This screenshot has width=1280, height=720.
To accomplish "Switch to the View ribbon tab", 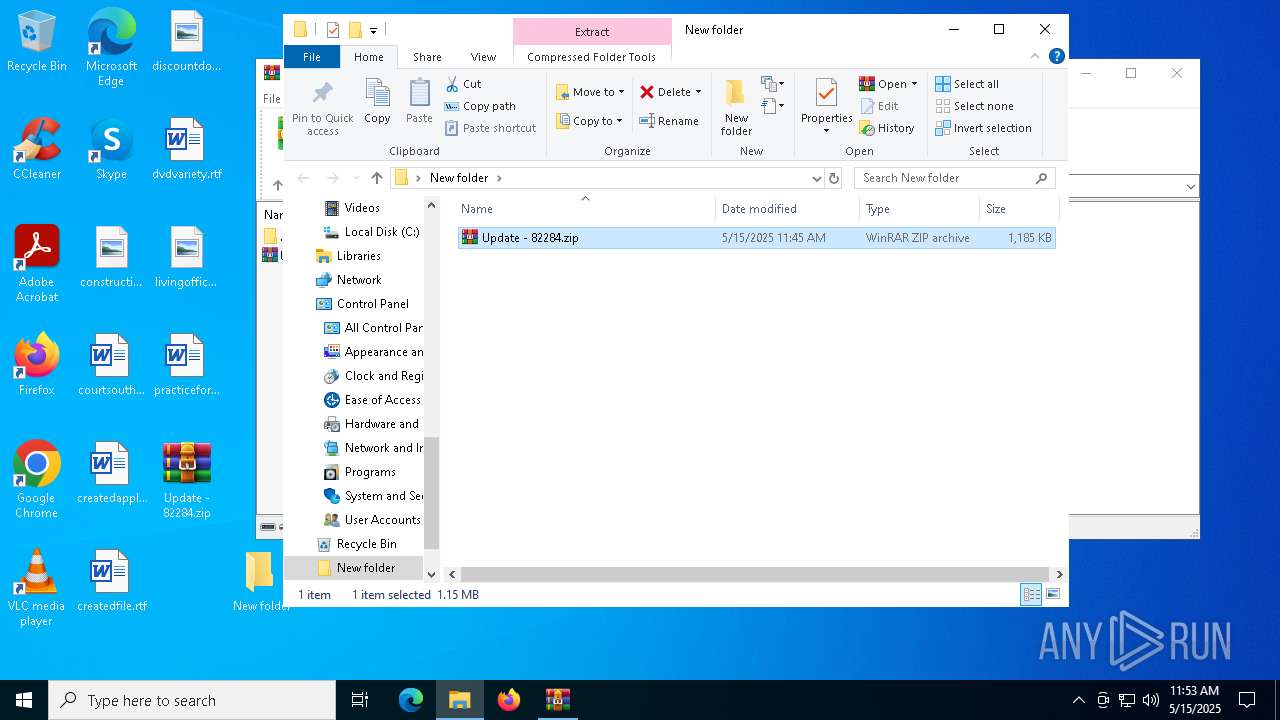I will coord(483,57).
